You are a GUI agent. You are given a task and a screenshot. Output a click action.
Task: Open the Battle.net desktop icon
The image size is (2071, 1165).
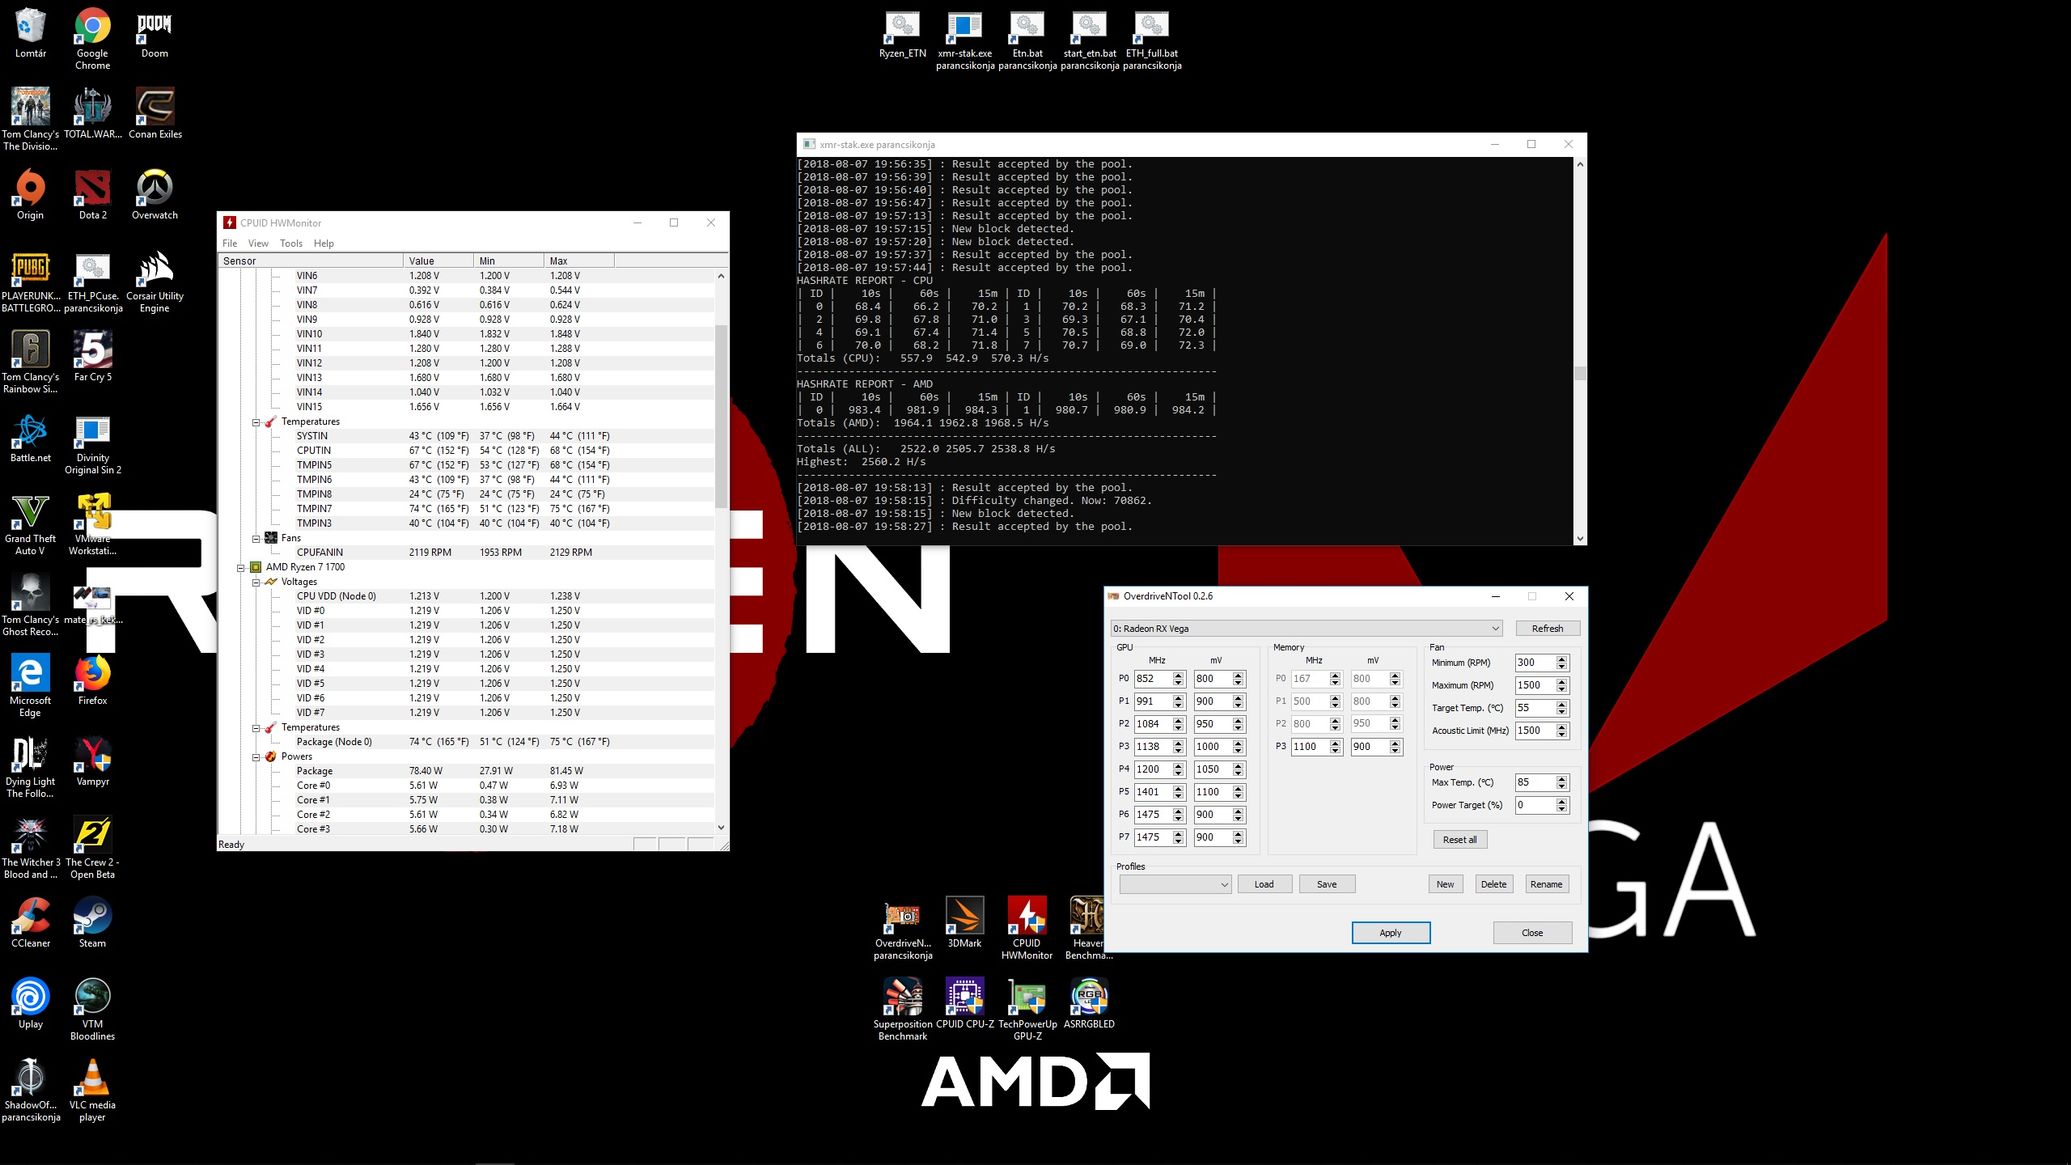pyautogui.click(x=30, y=439)
